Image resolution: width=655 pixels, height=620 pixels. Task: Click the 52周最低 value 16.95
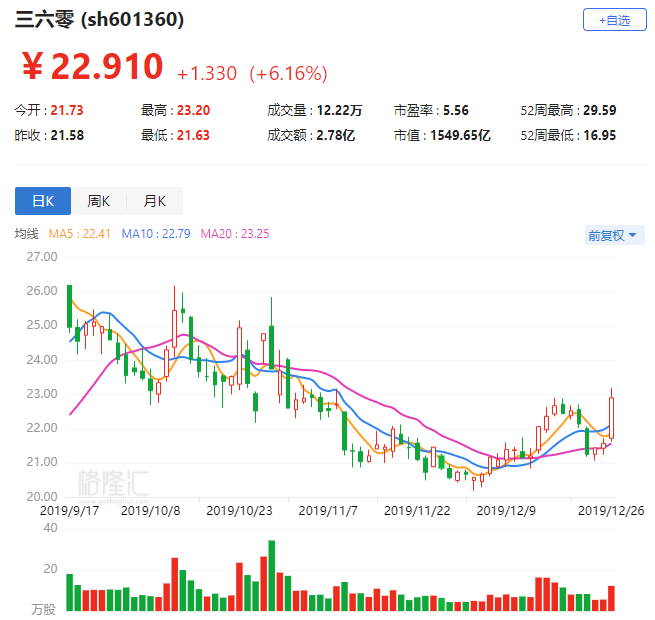point(599,135)
